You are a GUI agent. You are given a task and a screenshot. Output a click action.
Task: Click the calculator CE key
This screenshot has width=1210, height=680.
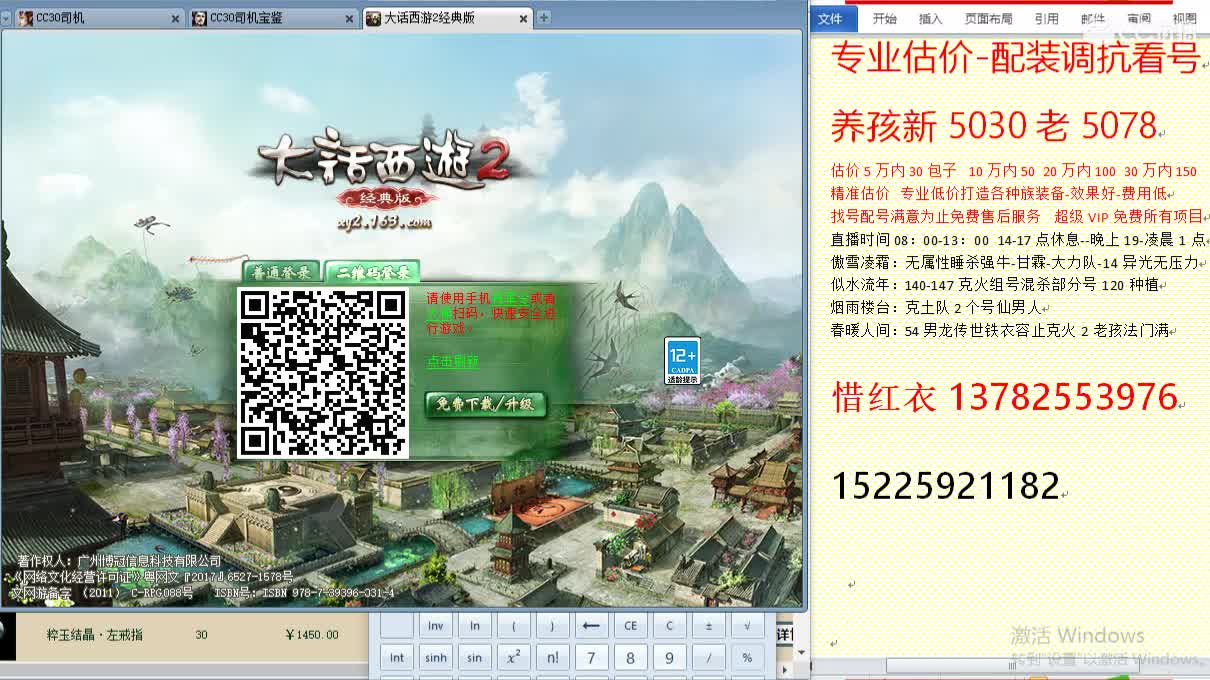pyautogui.click(x=630, y=626)
